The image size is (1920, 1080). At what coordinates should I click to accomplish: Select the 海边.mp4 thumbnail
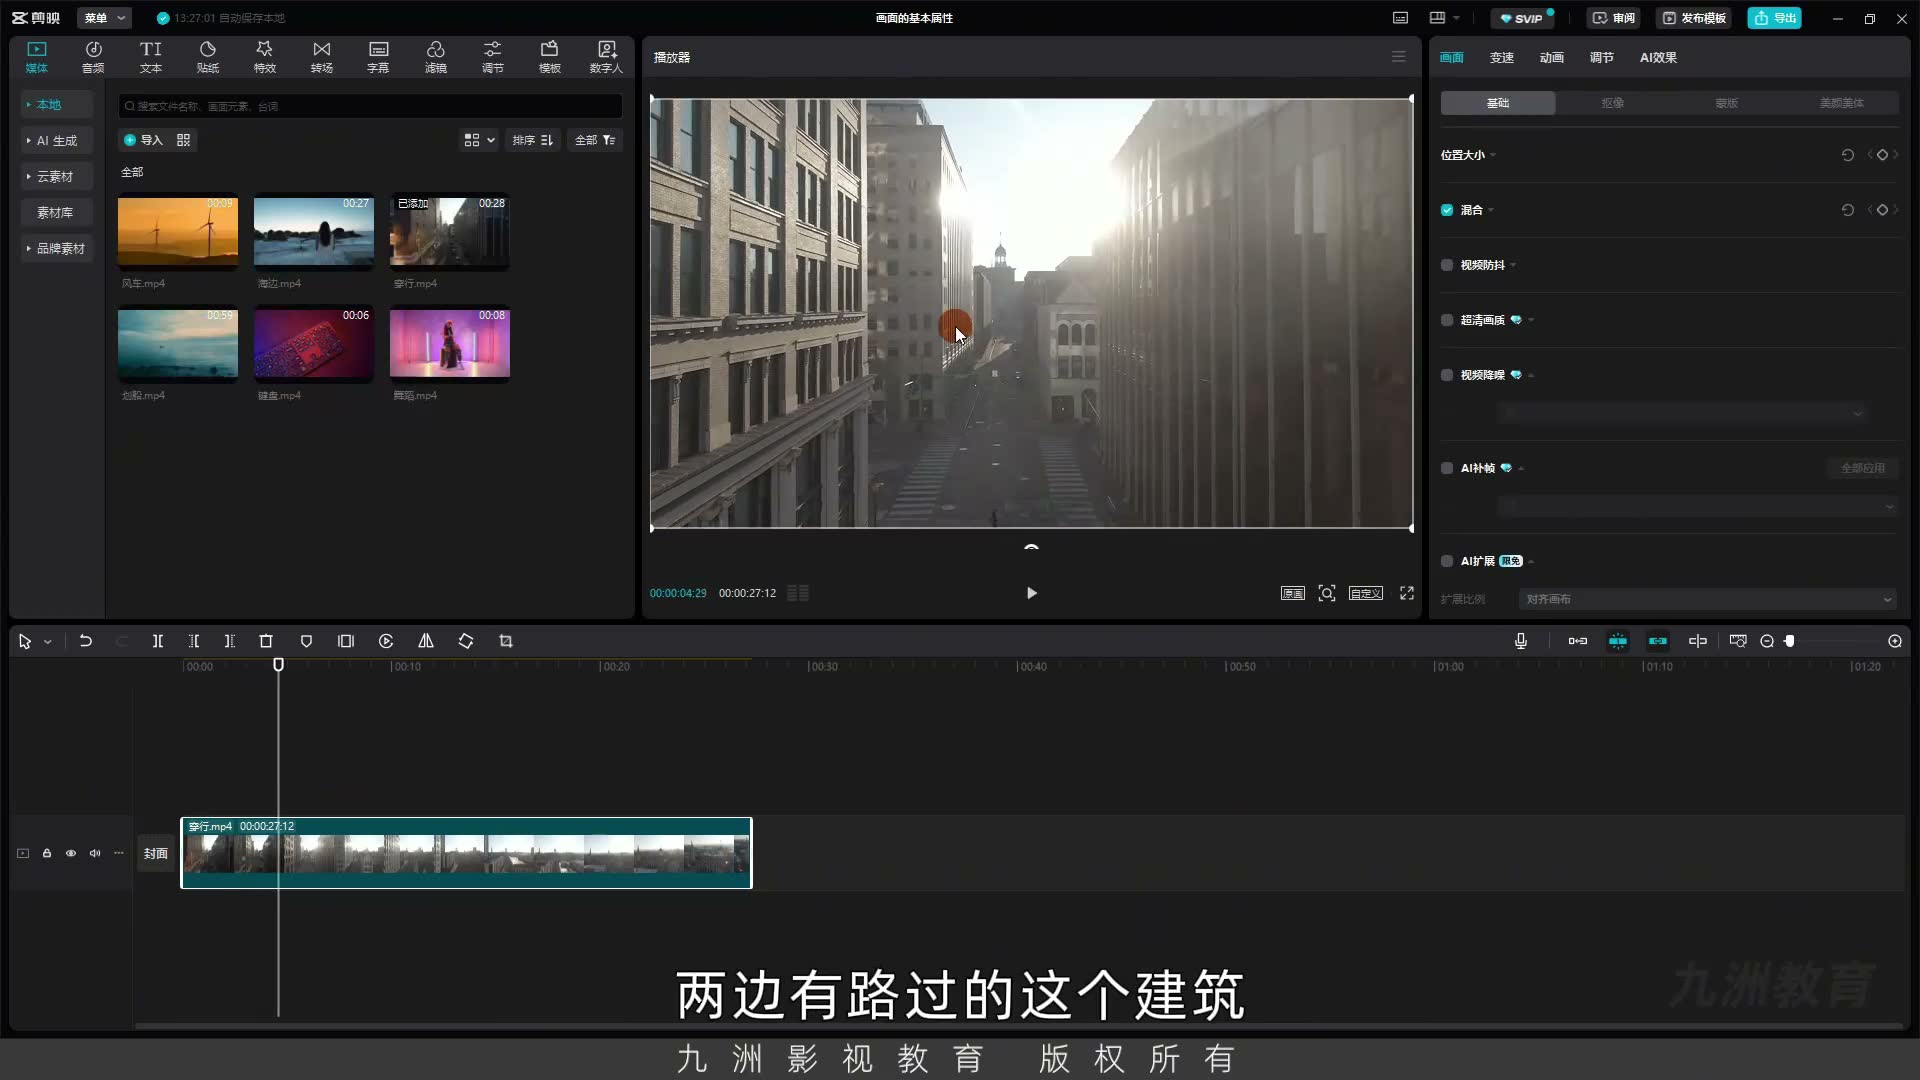click(x=314, y=232)
